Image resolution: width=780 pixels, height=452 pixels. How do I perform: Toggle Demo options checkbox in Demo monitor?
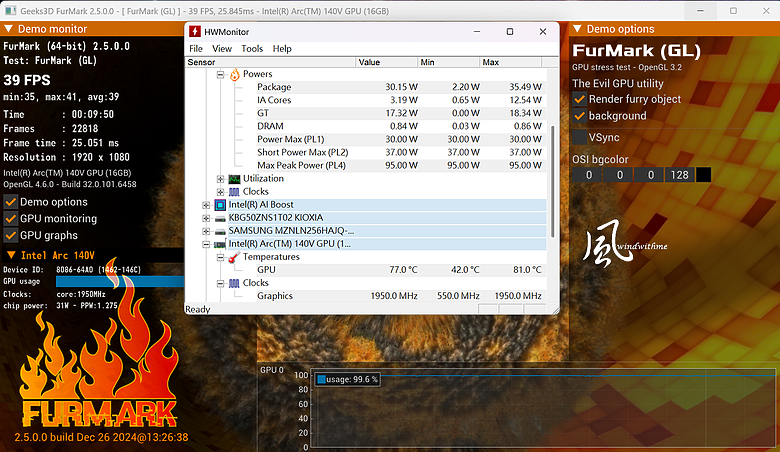click(x=10, y=202)
